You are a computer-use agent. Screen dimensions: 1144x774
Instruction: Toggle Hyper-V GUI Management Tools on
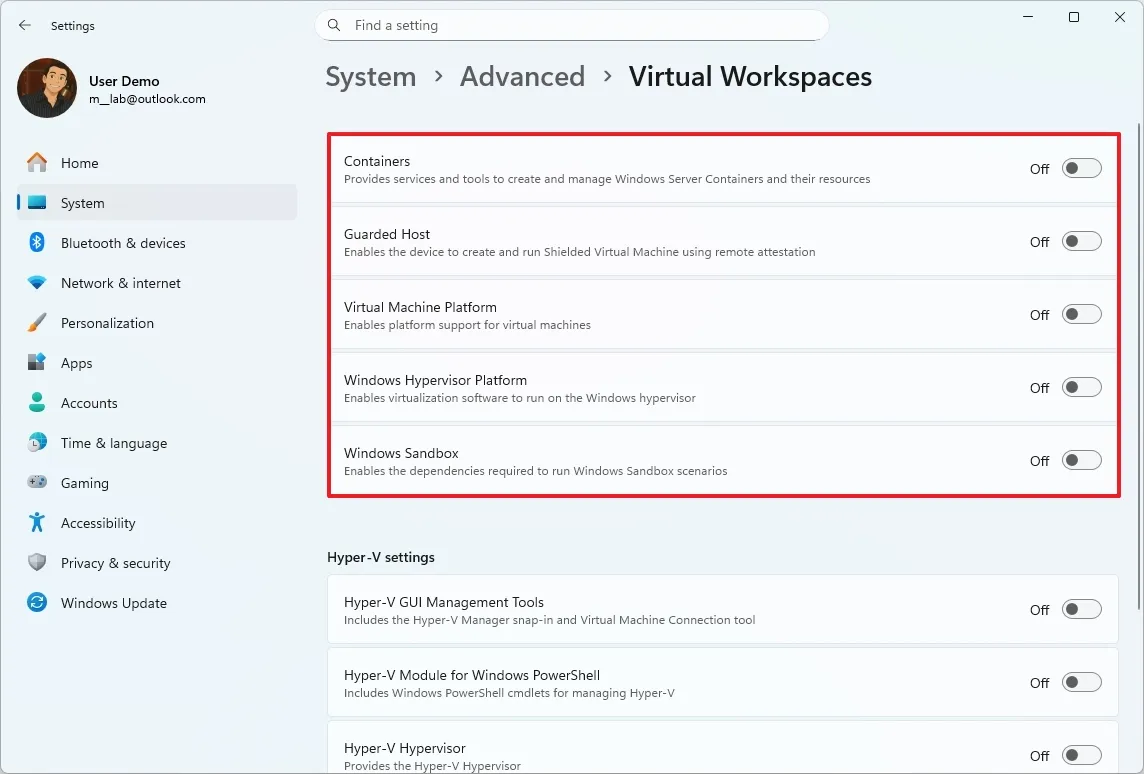pyautogui.click(x=1081, y=609)
